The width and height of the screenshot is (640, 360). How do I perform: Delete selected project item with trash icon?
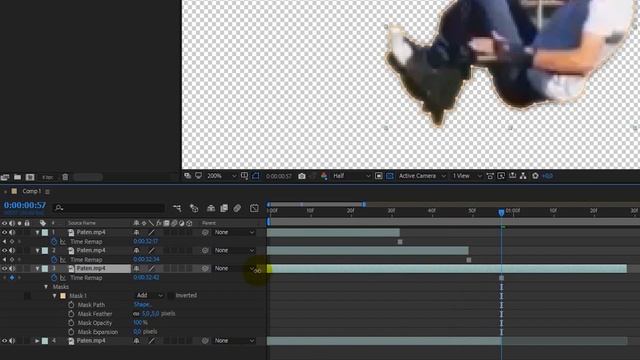tap(65, 177)
